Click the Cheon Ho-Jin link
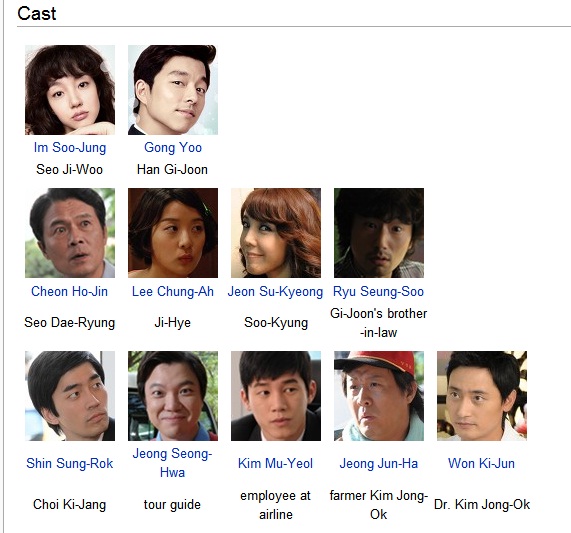This screenshot has width=571, height=533. (70, 291)
